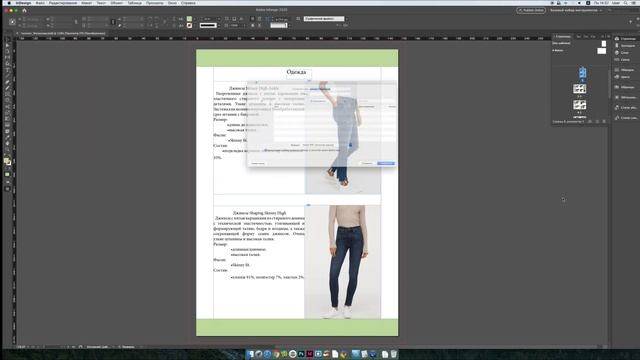Screen dimensions: 640x360
Task: Open the Текст menu
Action: pyautogui.click(x=101, y=3)
